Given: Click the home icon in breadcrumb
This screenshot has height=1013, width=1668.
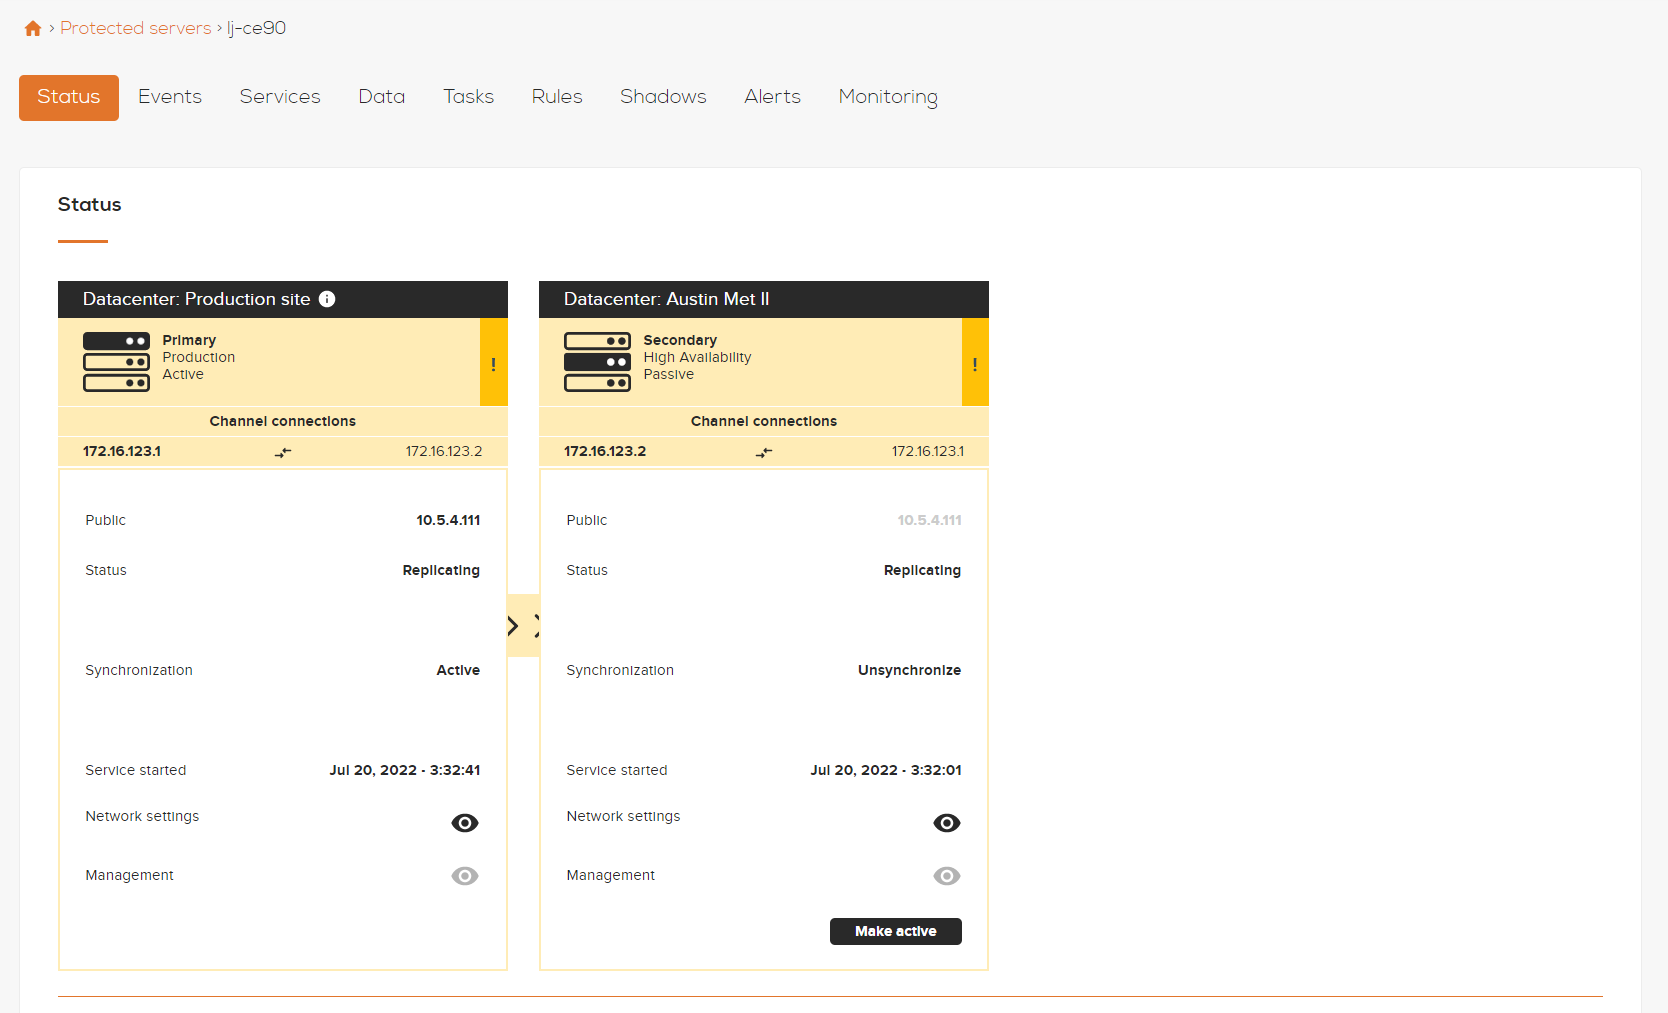Looking at the screenshot, I should pos(33,28).
